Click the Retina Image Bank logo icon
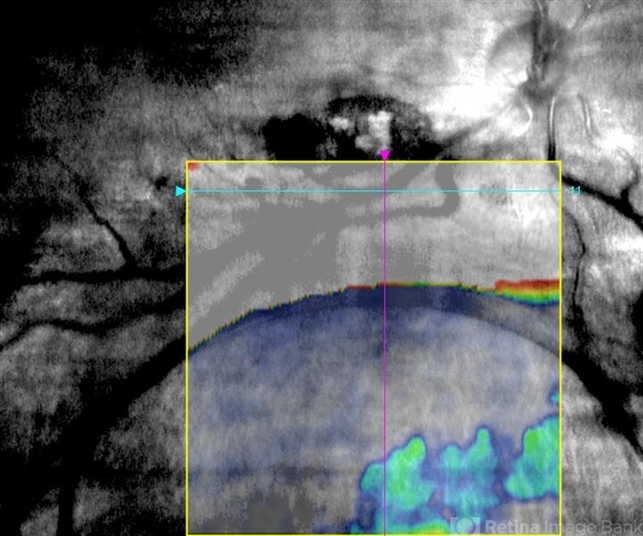 pos(467,524)
